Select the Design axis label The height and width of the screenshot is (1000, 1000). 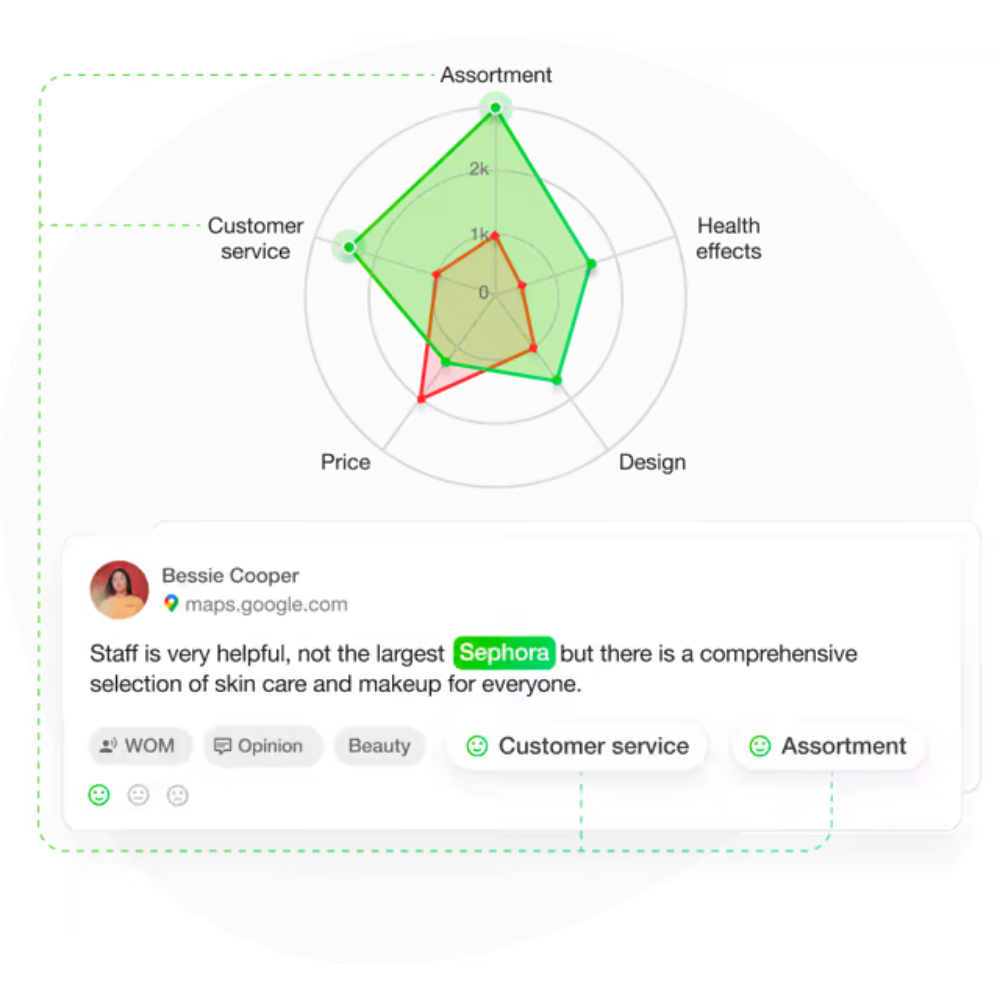coord(652,462)
